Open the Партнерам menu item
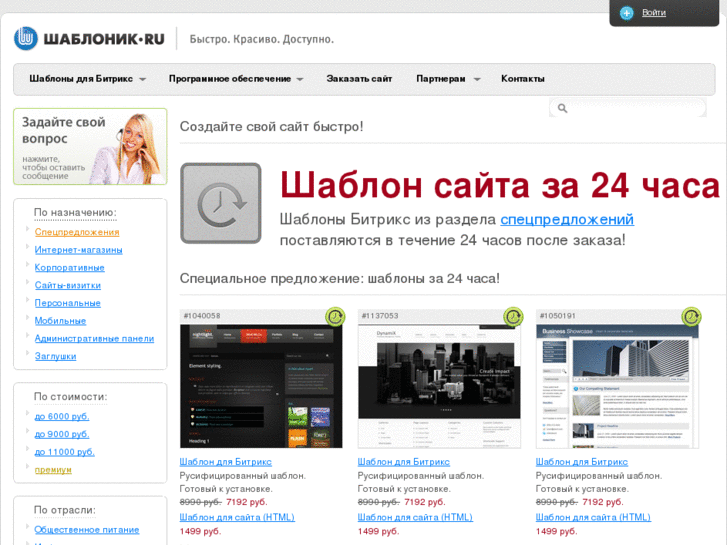727x545 pixels. 441,79
